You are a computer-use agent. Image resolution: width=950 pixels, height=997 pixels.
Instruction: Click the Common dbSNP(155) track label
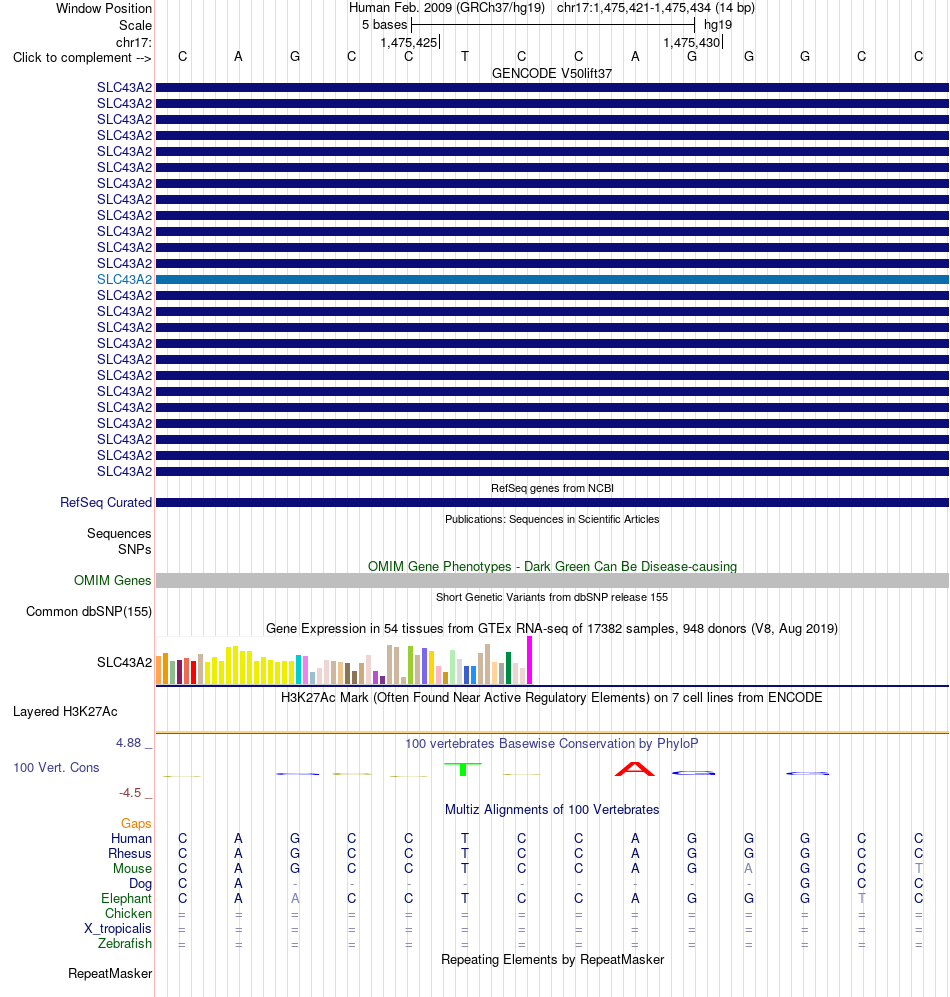pyautogui.click(x=89, y=612)
